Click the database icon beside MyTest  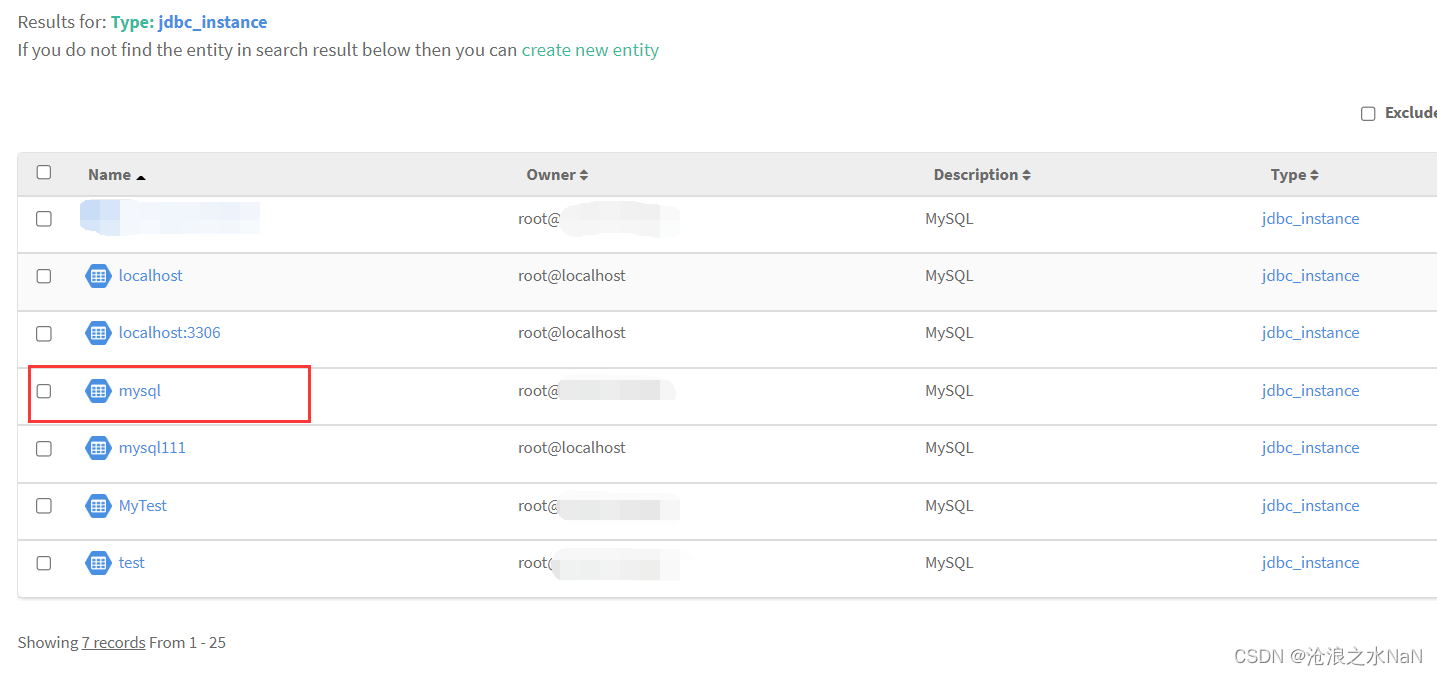click(98, 505)
